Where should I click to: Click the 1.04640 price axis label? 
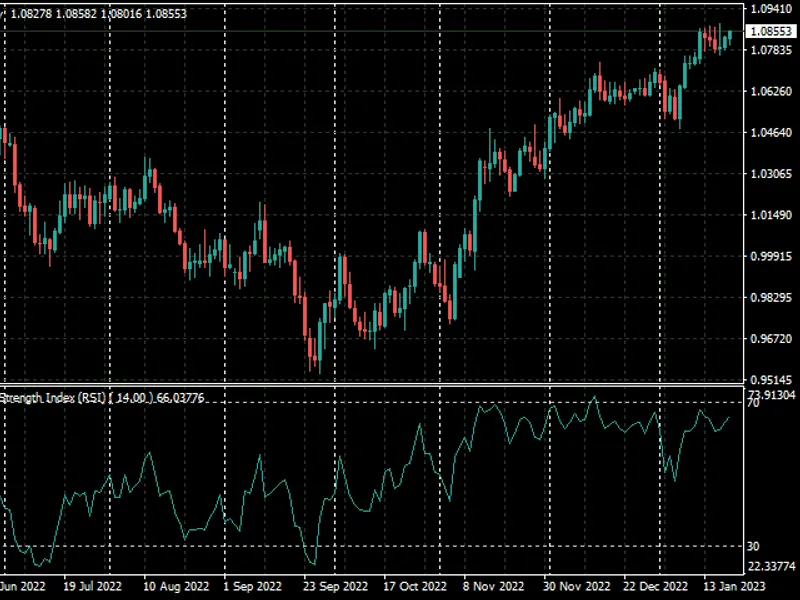(771, 133)
